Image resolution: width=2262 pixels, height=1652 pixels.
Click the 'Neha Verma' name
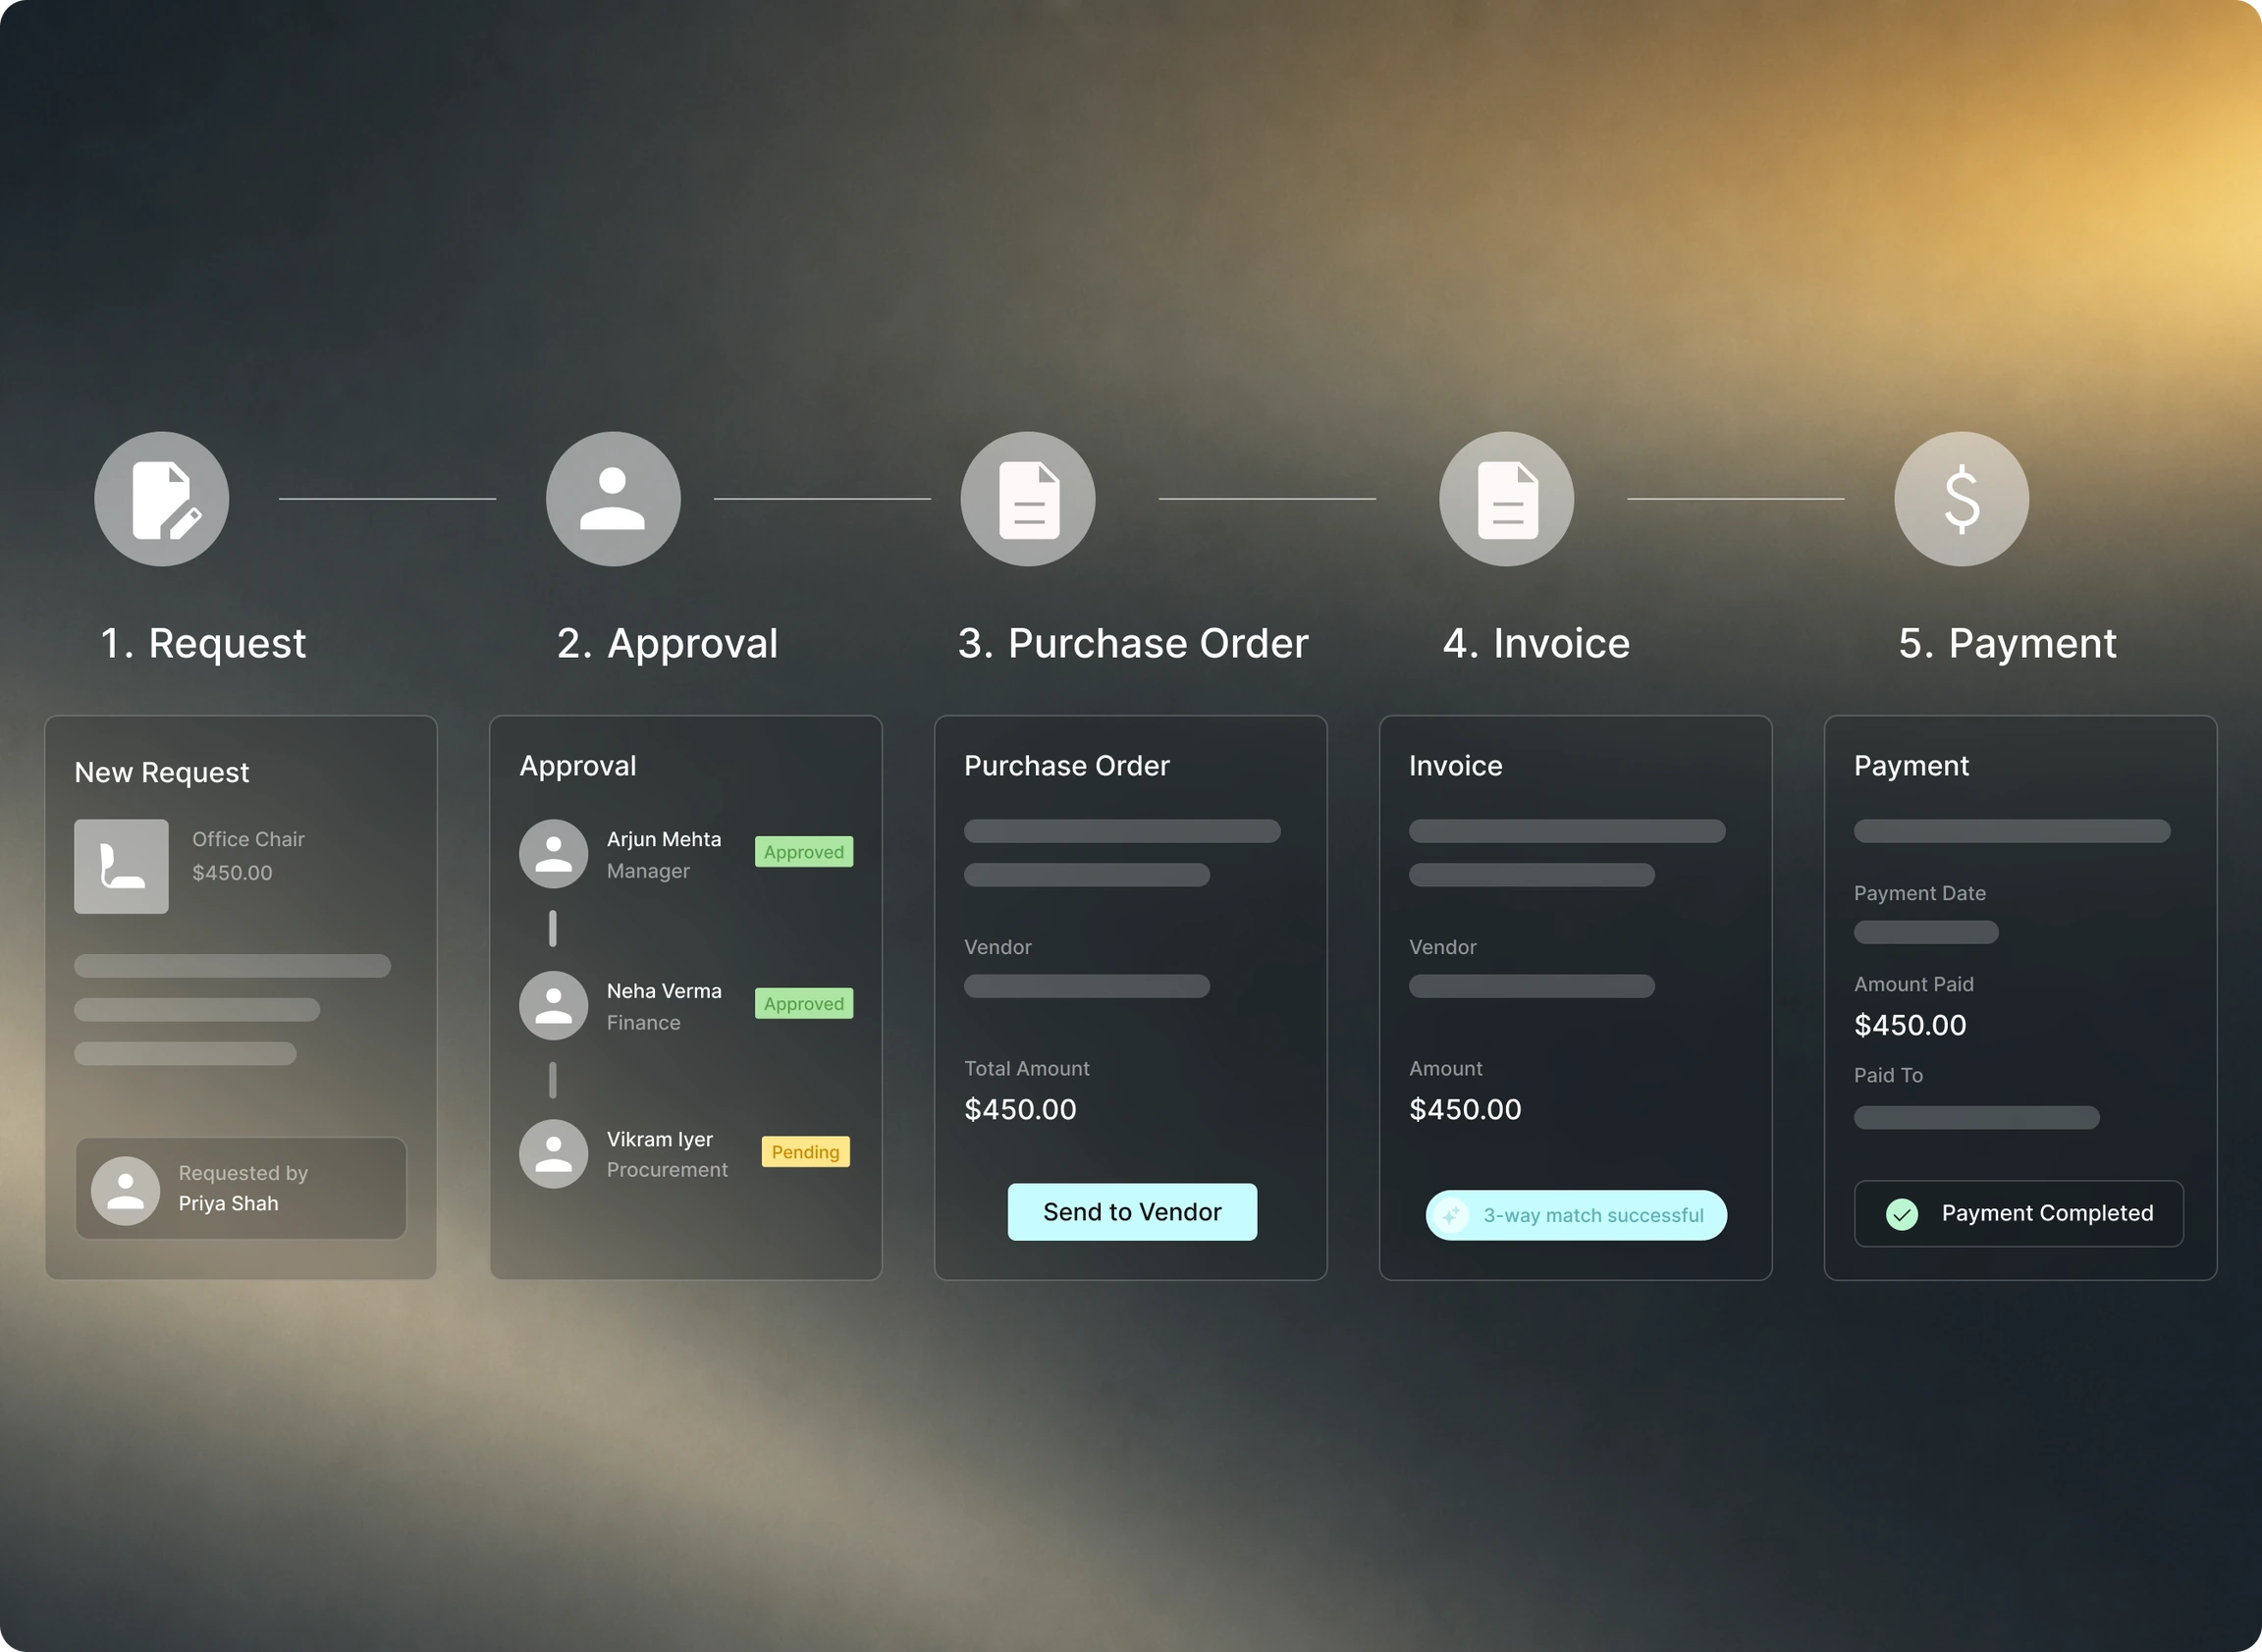click(x=664, y=991)
